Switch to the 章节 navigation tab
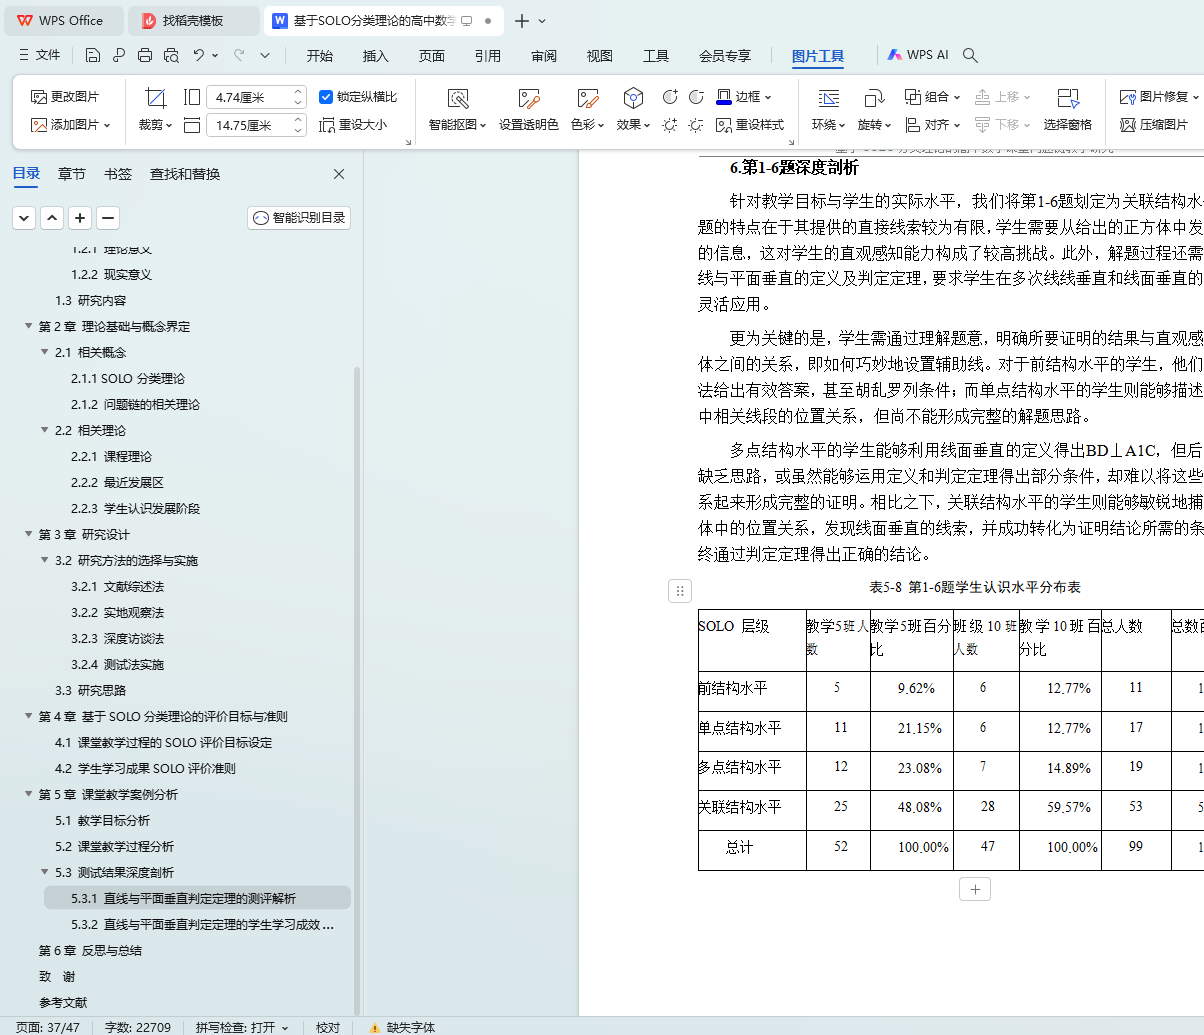The height and width of the screenshot is (1035, 1204). coord(72,174)
